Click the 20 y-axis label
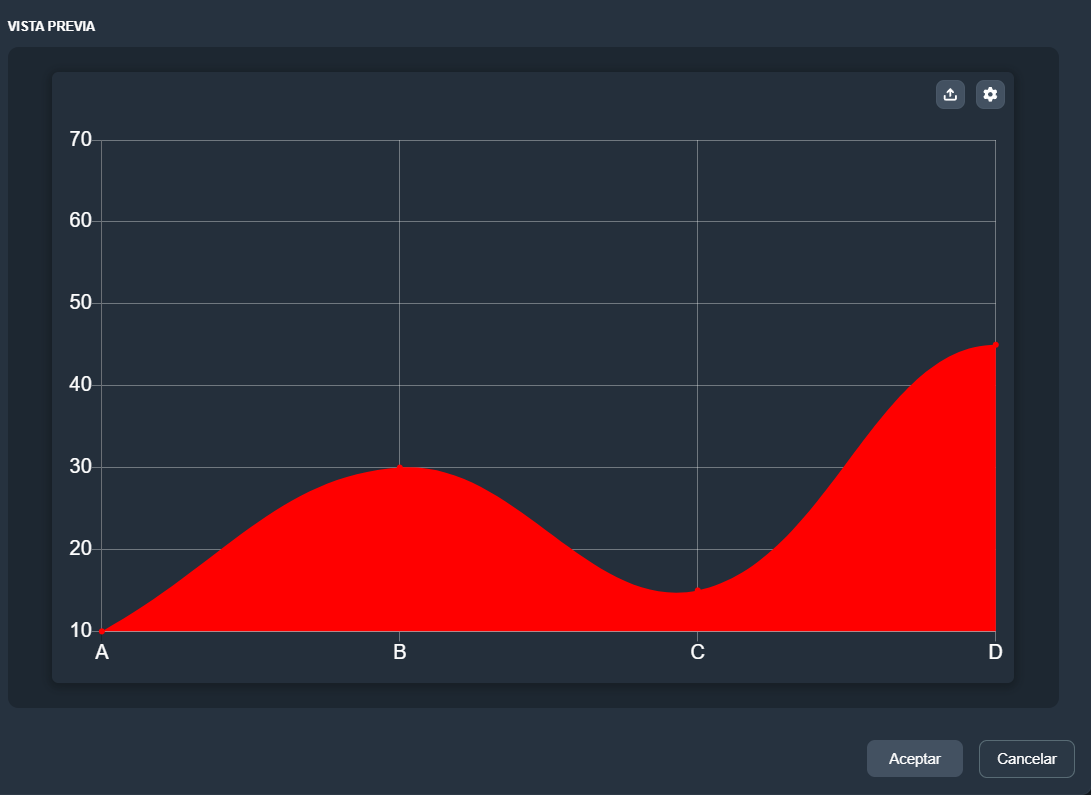 tap(81, 549)
